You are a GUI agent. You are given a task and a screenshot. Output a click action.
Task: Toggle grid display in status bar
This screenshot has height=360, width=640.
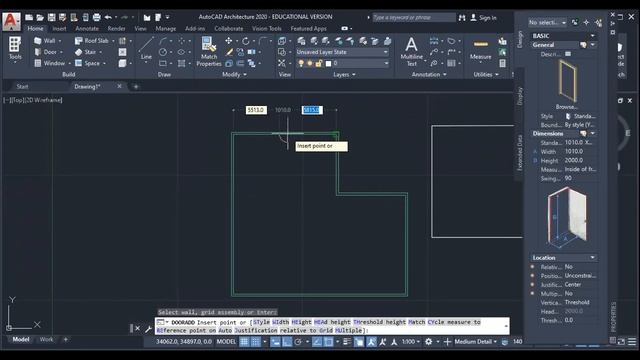(x=244, y=342)
